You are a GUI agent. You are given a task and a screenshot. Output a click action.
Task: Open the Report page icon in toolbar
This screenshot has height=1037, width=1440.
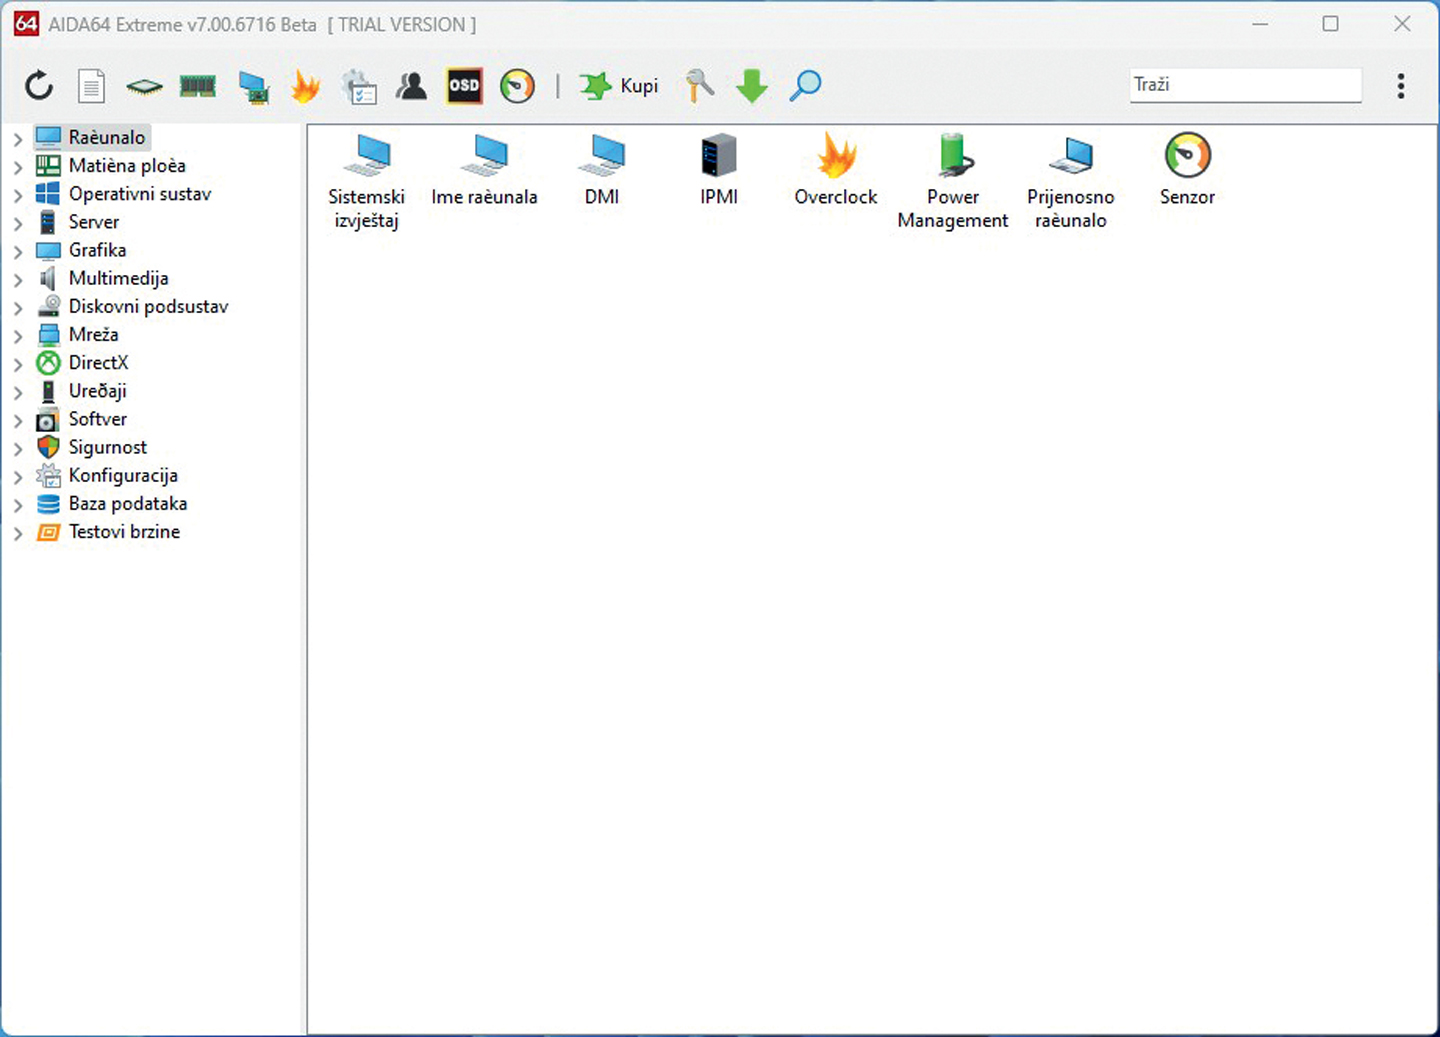click(91, 86)
